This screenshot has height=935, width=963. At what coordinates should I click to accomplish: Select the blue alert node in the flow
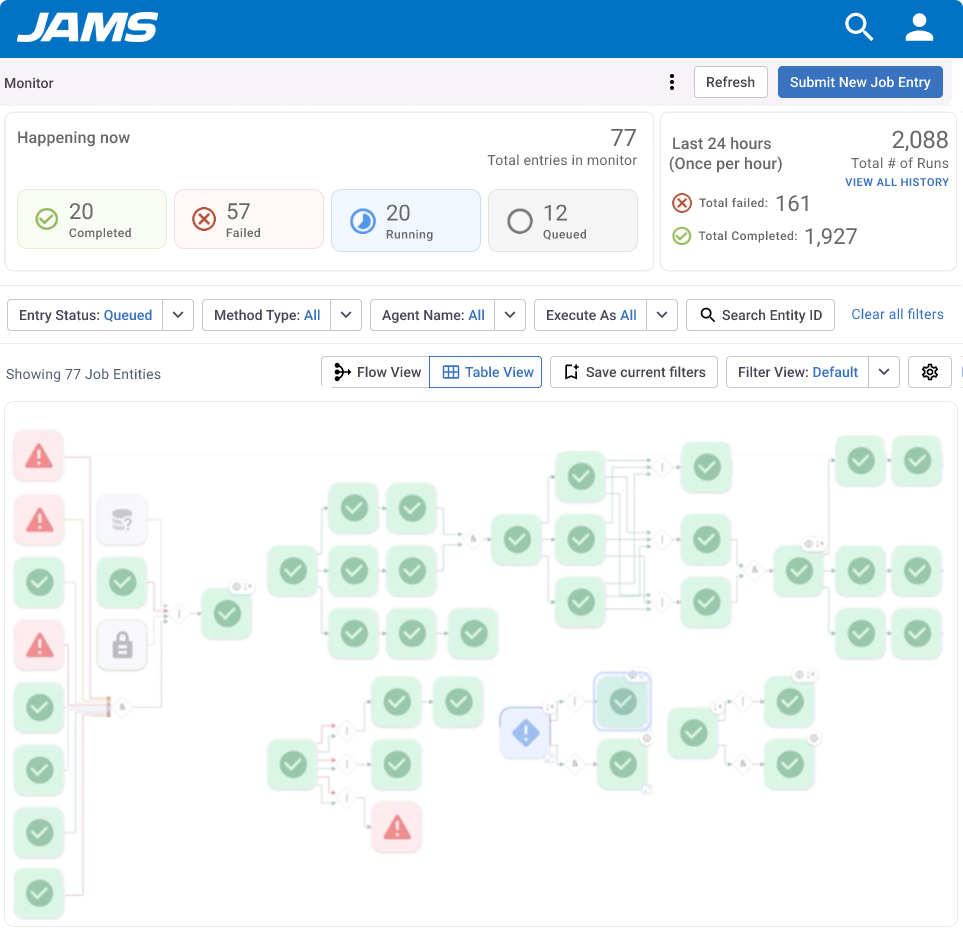524,733
